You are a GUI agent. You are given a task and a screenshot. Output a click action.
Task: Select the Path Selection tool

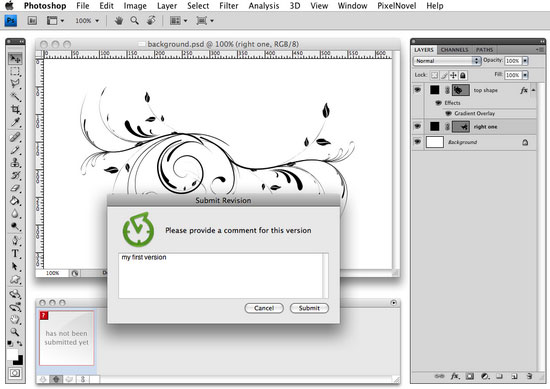pyautogui.click(x=15, y=266)
